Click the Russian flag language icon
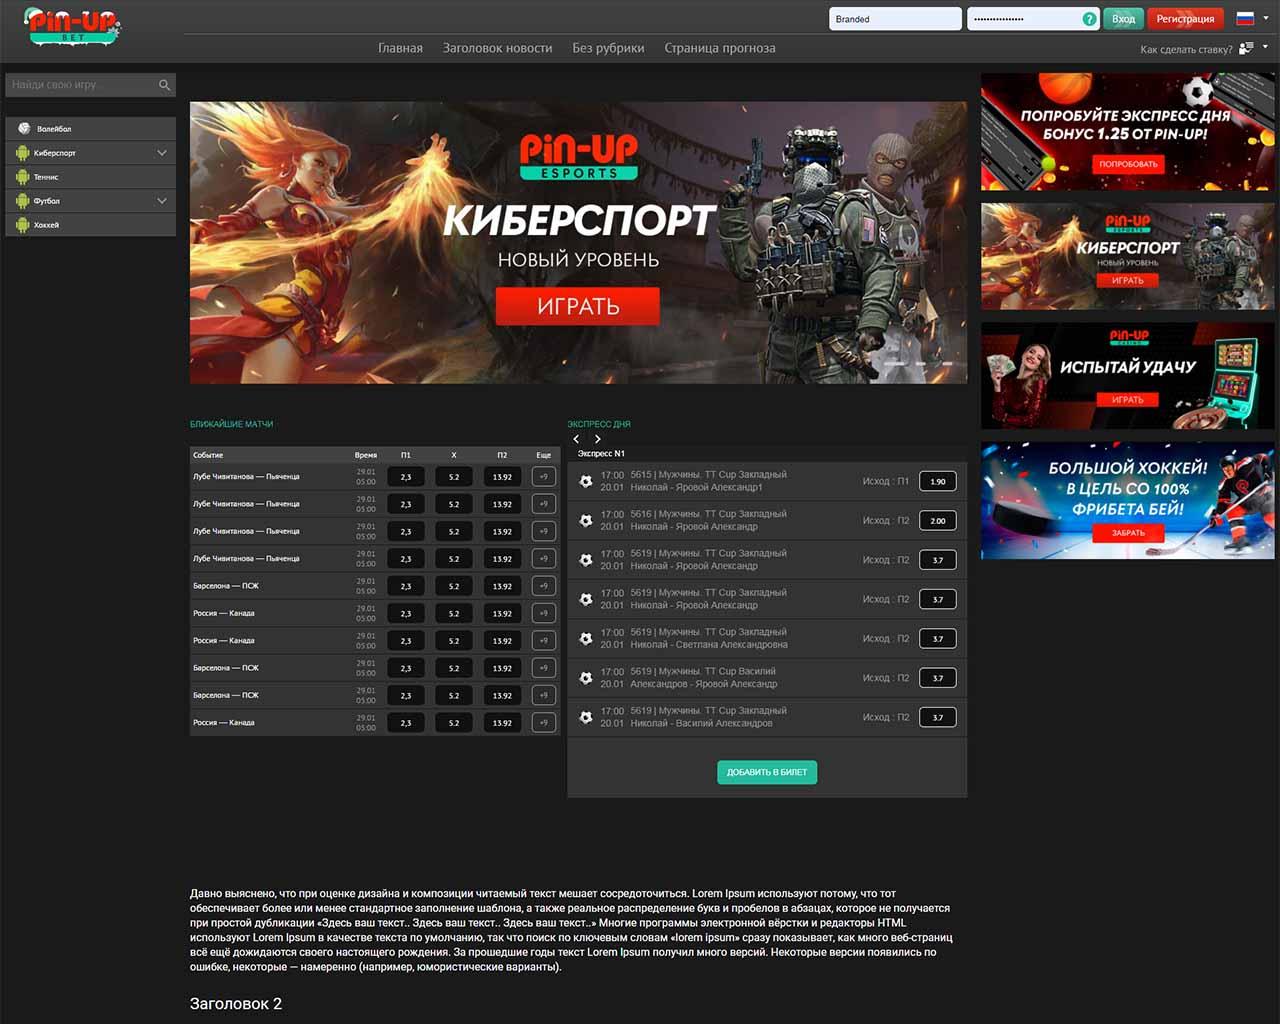The height and width of the screenshot is (1024, 1280). (x=1245, y=18)
